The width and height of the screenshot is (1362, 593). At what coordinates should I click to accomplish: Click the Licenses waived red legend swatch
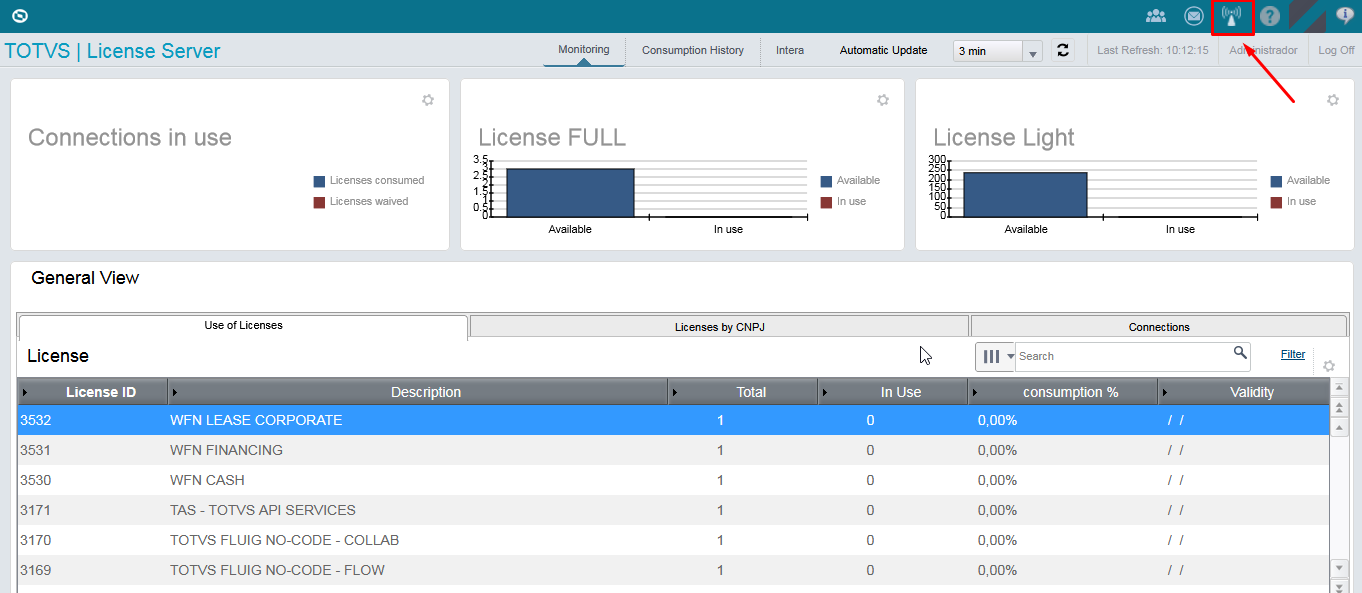319,203
